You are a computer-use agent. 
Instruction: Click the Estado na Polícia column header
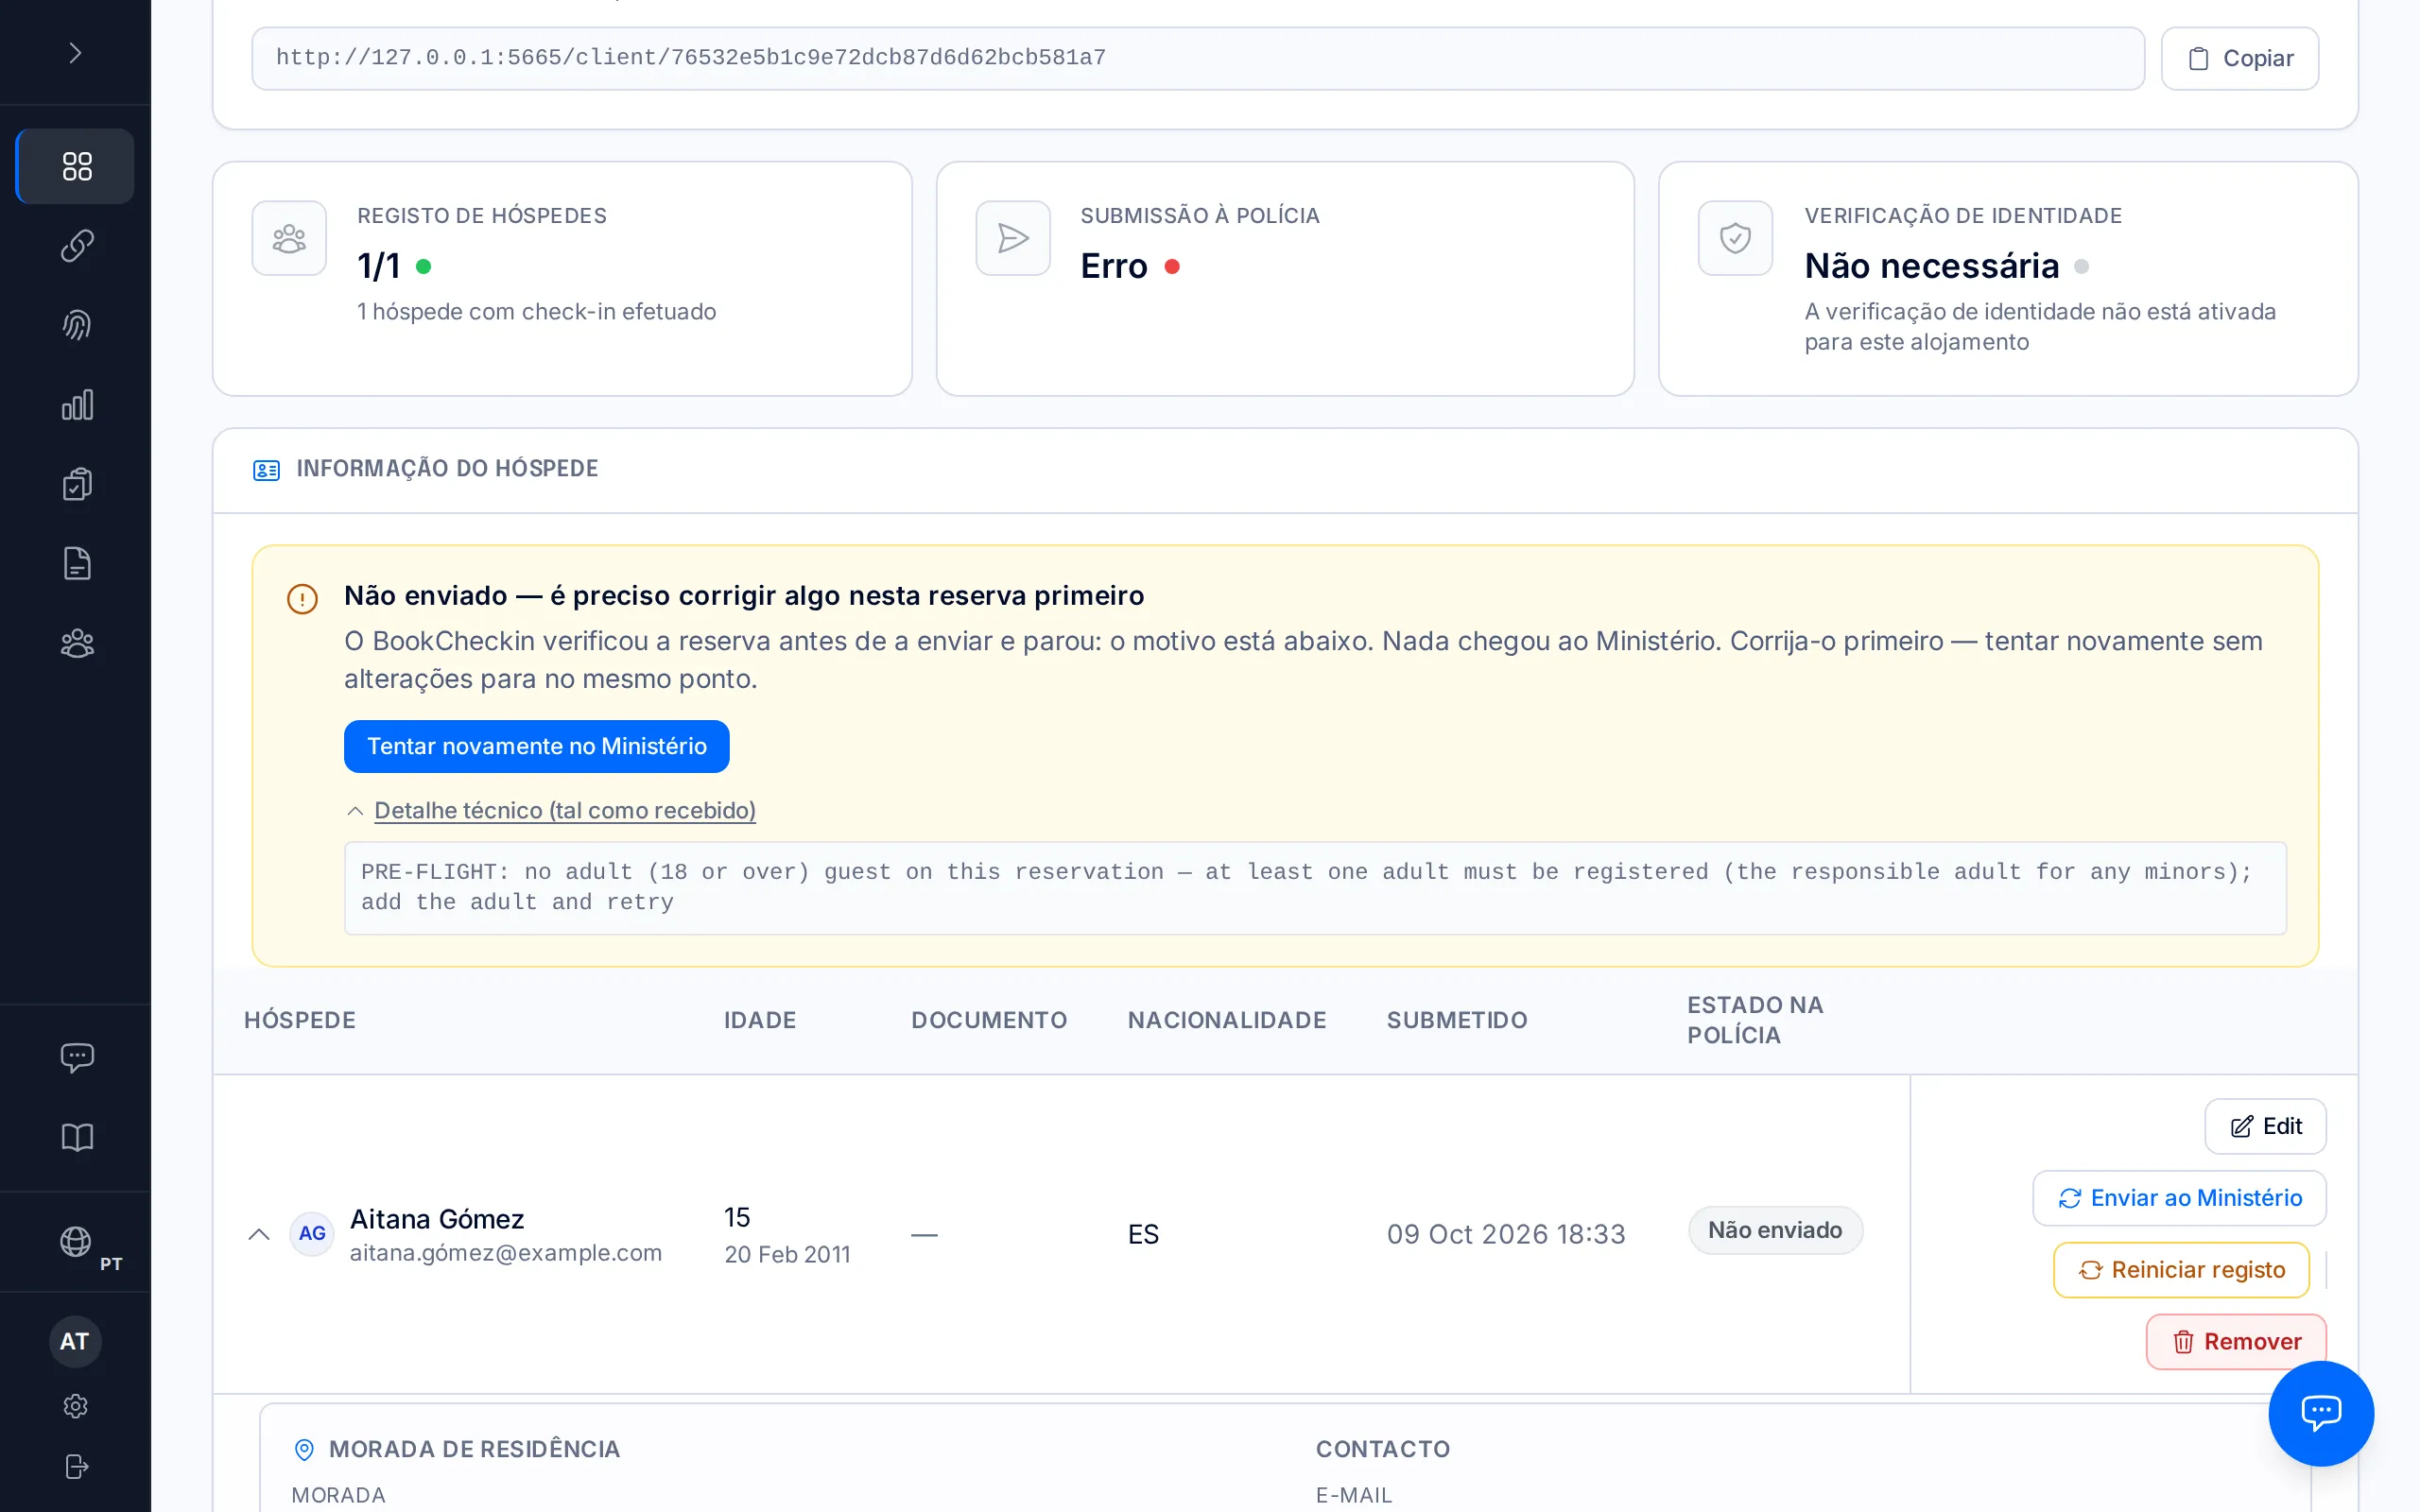click(1755, 1020)
